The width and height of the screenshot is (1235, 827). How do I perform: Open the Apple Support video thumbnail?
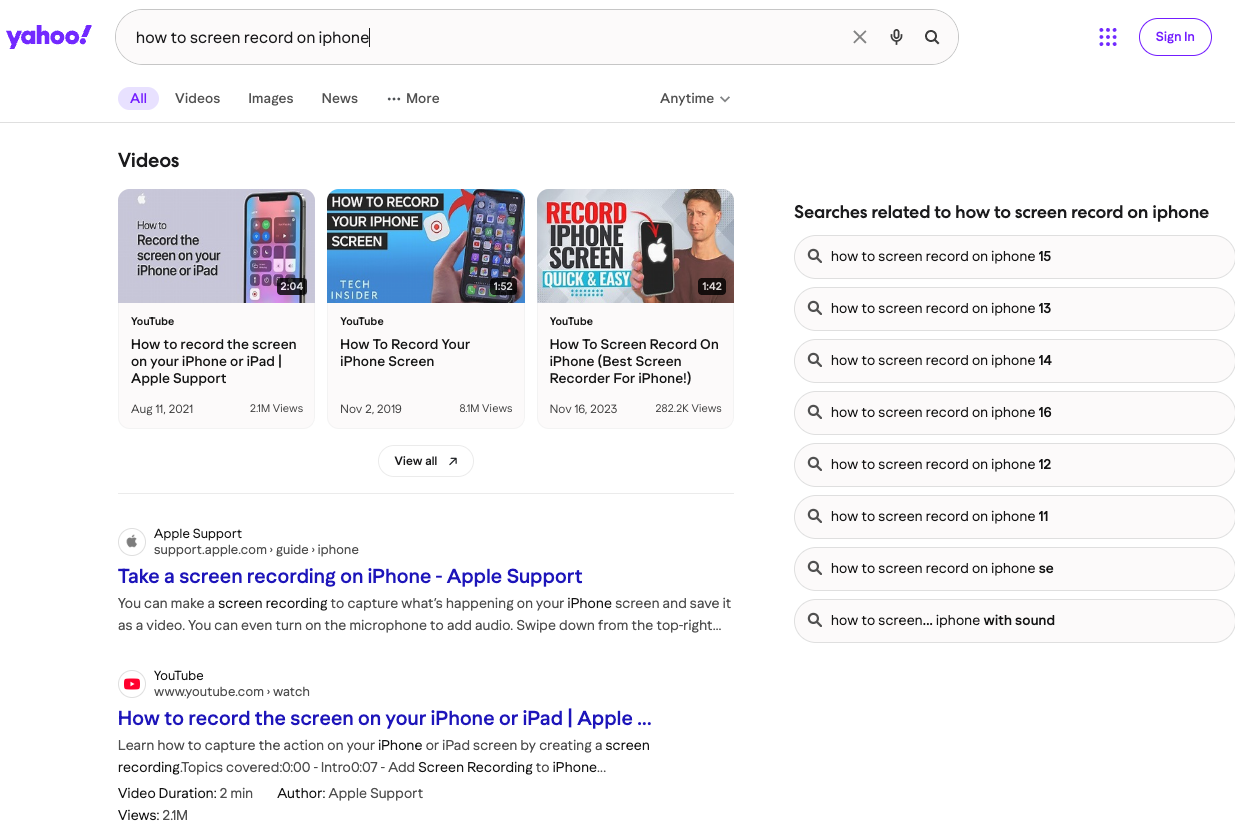click(216, 246)
